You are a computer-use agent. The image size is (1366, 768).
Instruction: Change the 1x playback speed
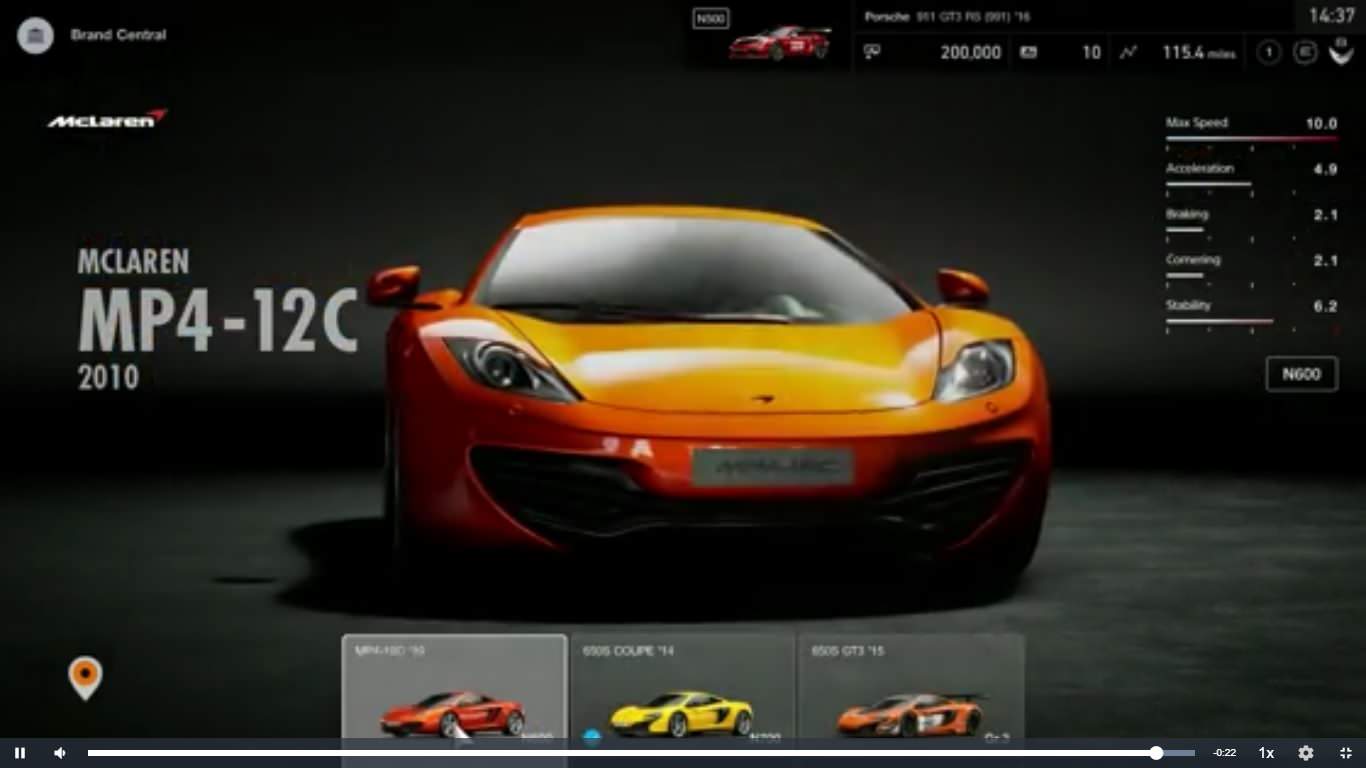click(1266, 753)
